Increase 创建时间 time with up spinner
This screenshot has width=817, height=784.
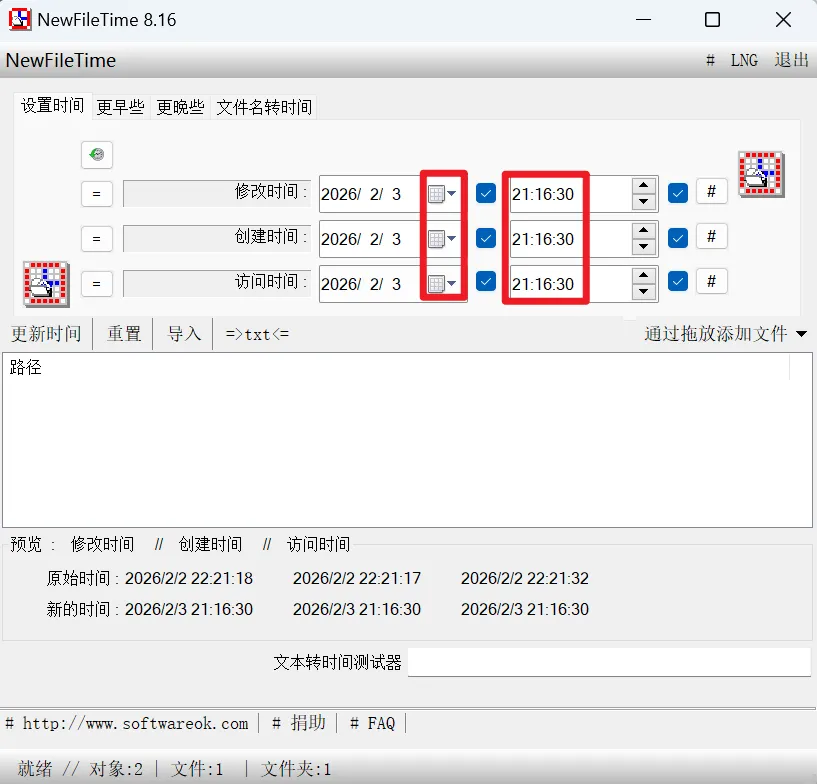coord(643,230)
